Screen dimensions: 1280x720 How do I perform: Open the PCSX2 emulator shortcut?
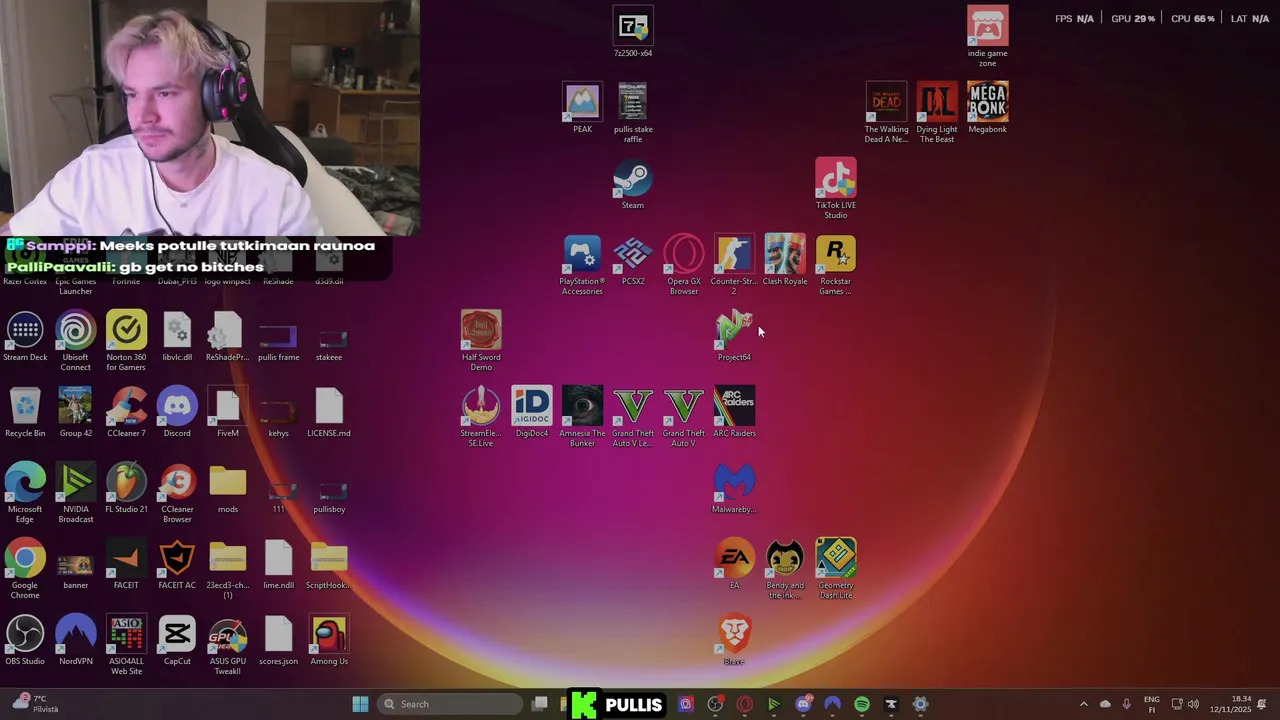coord(633,261)
